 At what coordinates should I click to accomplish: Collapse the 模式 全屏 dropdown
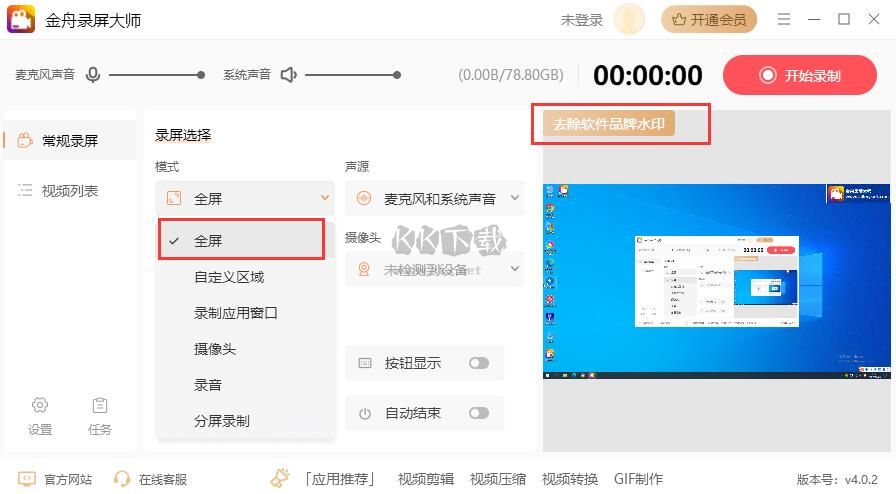tap(245, 198)
